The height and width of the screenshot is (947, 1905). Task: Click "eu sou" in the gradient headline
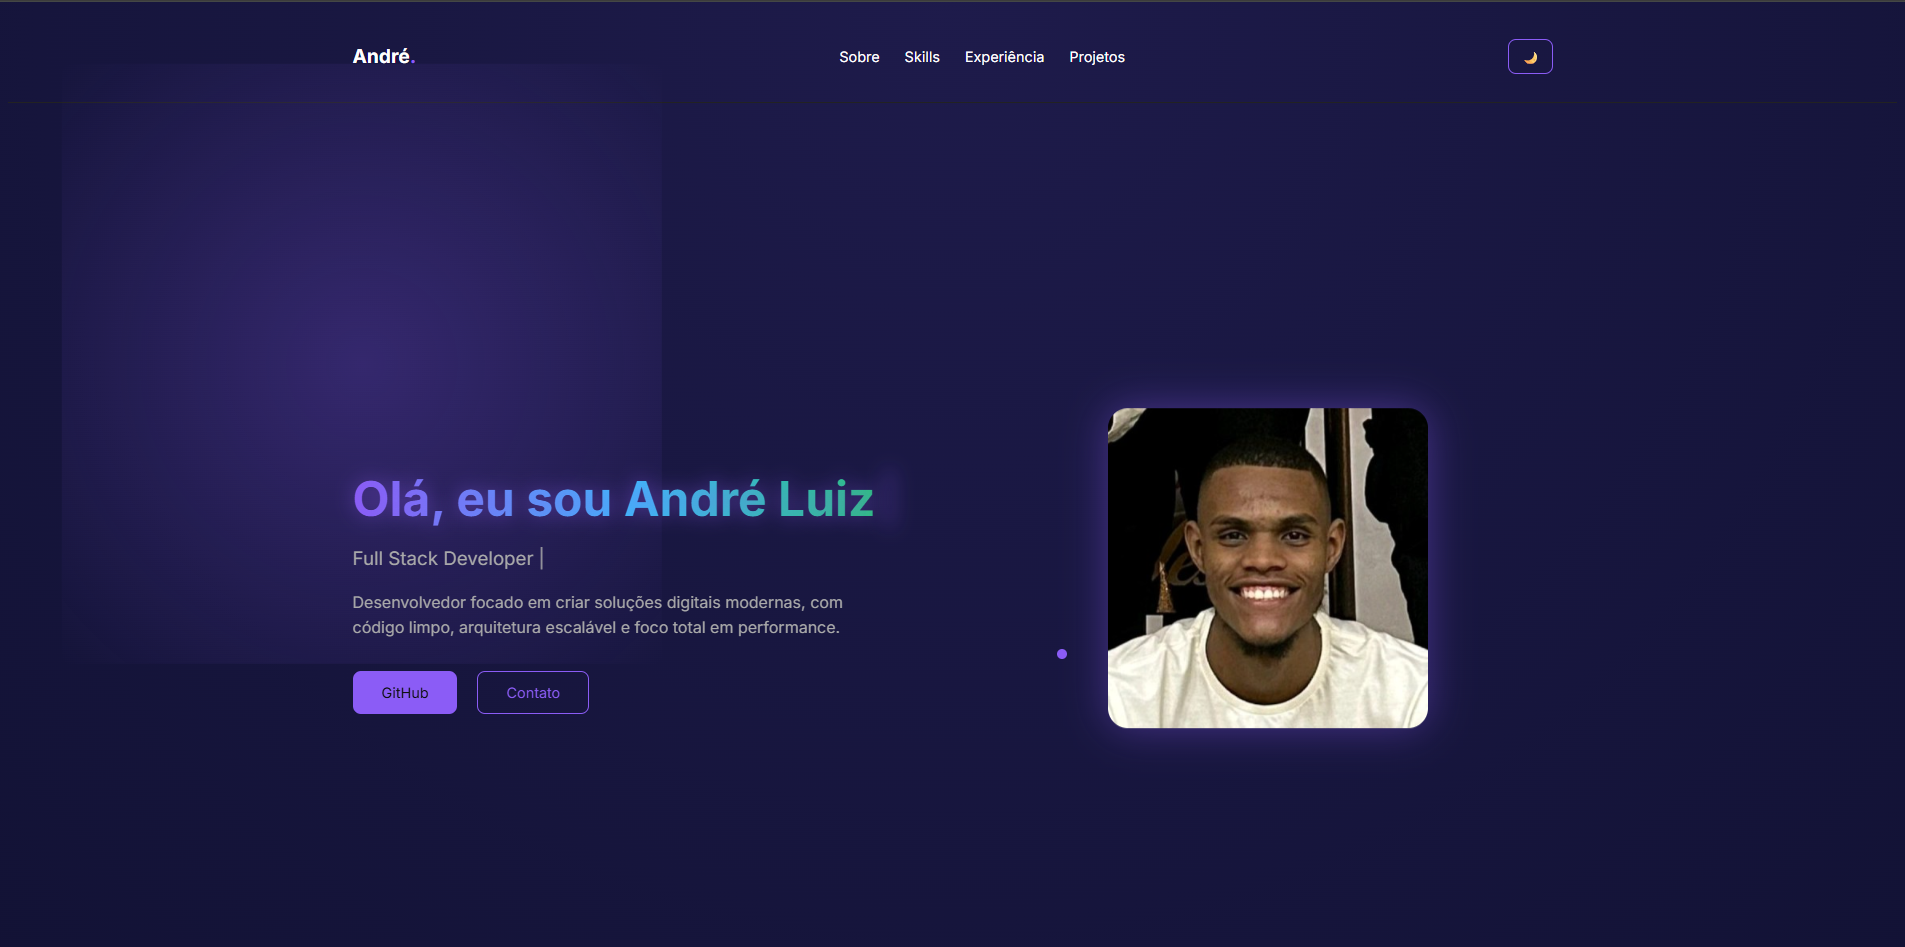pyautogui.click(x=534, y=500)
